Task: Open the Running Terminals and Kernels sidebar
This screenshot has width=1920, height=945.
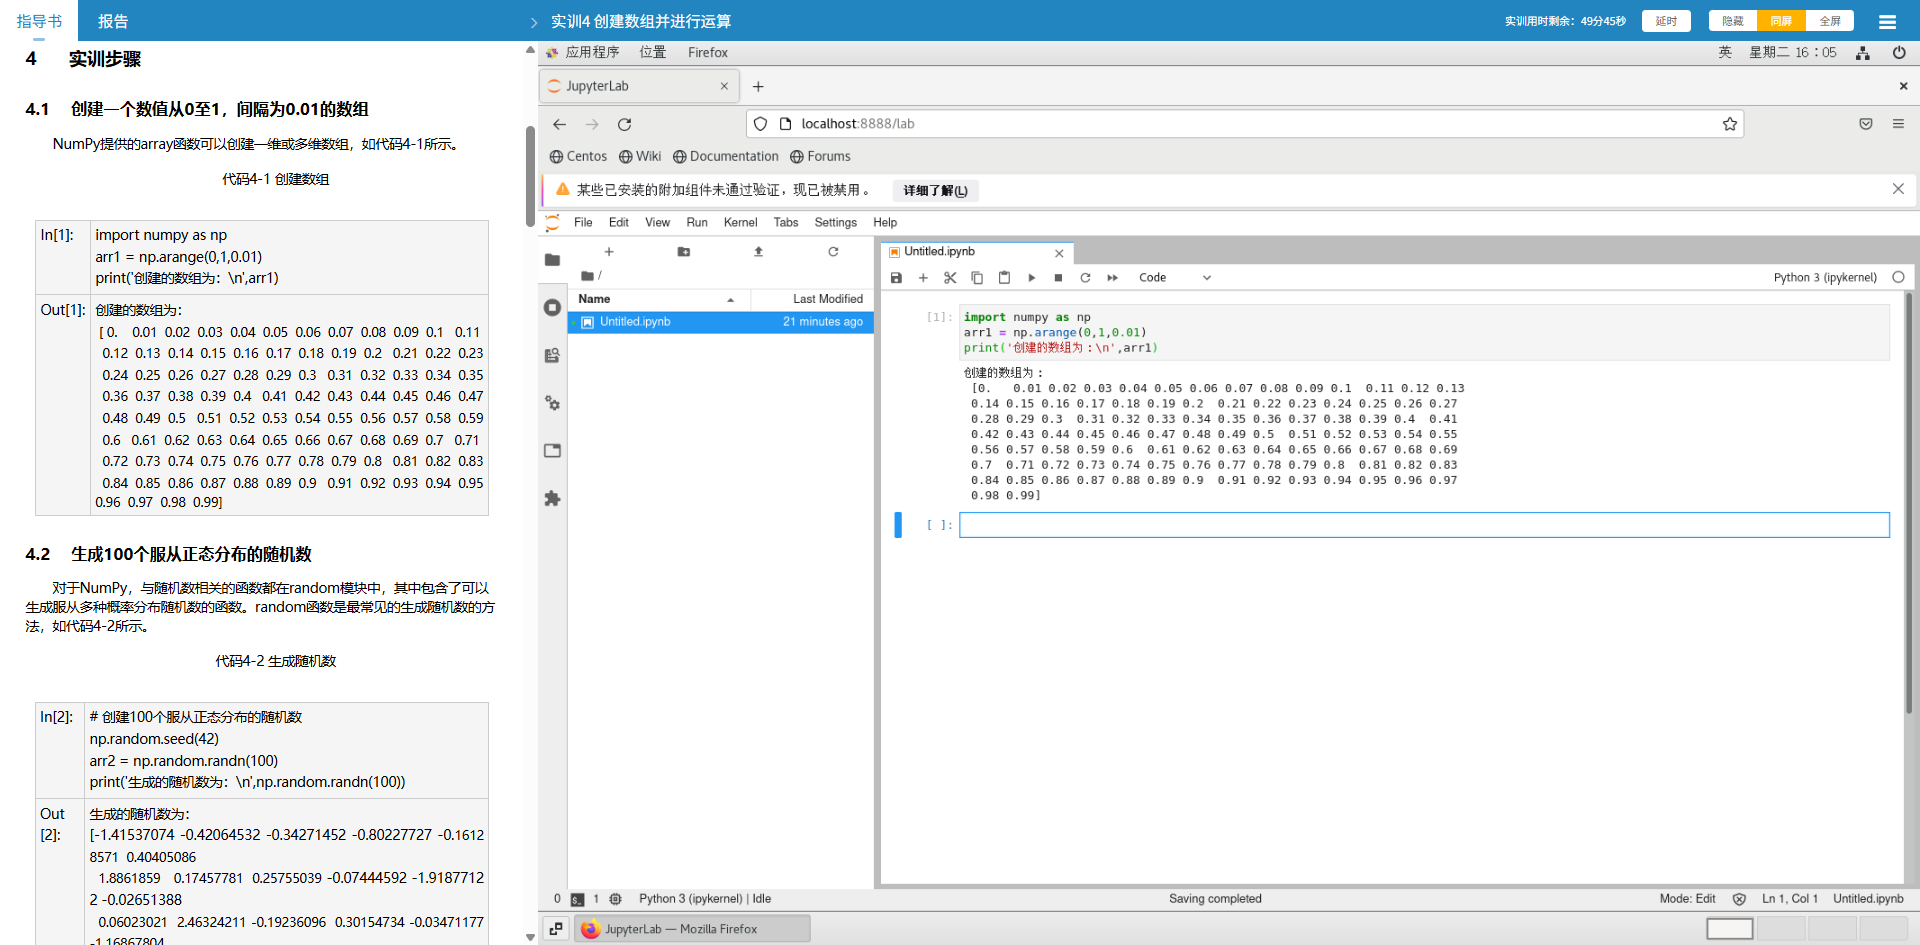Action: tap(552, 307)
